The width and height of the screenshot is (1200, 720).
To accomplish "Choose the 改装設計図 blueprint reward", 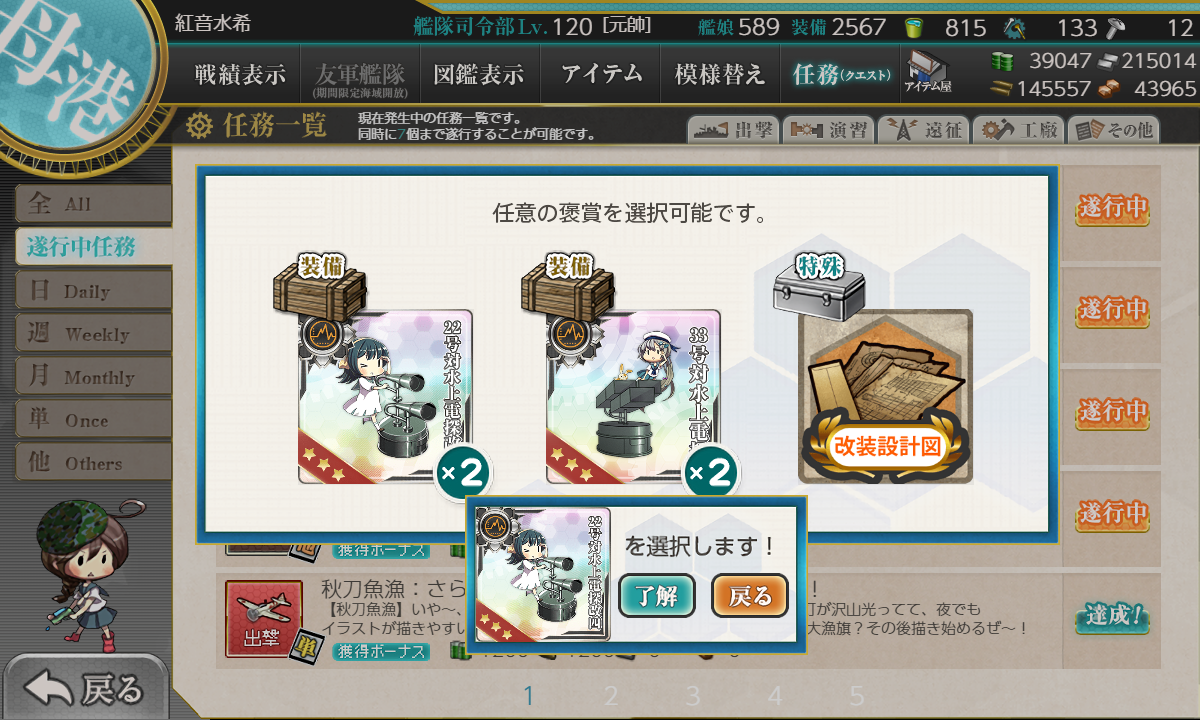I will (885, 395).
